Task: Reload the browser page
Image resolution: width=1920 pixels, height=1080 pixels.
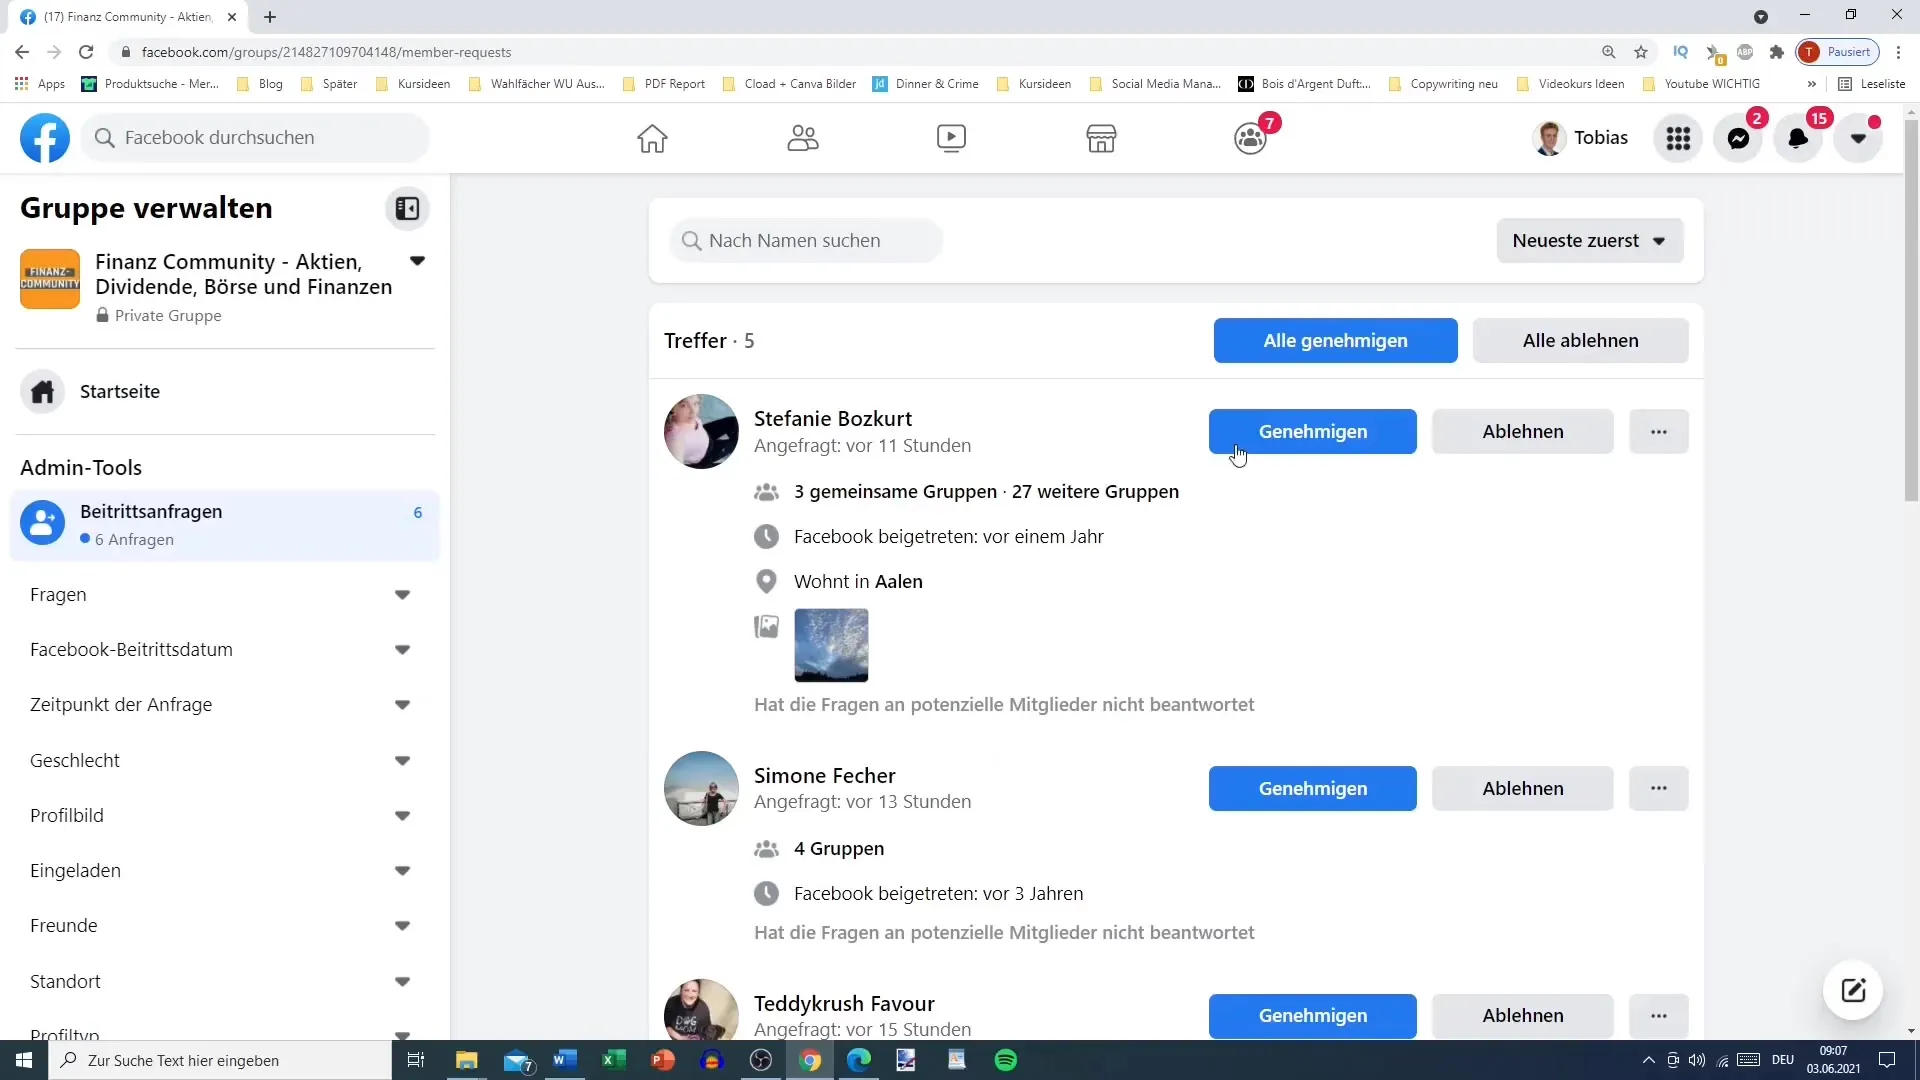Action: click(86, 52)
